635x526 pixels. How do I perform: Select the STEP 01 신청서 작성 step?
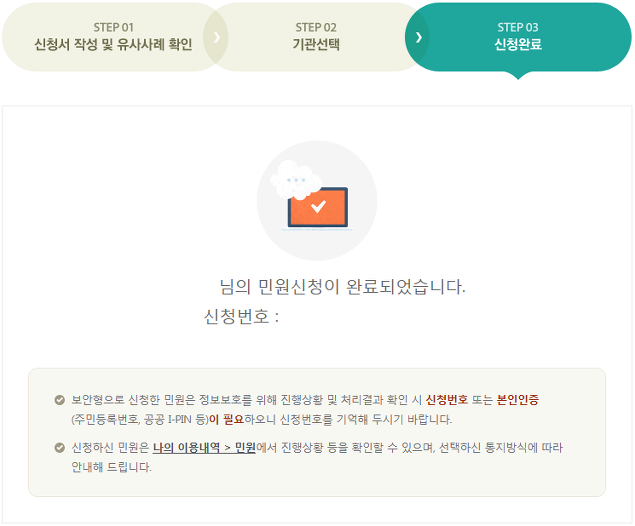click(113, 37)
